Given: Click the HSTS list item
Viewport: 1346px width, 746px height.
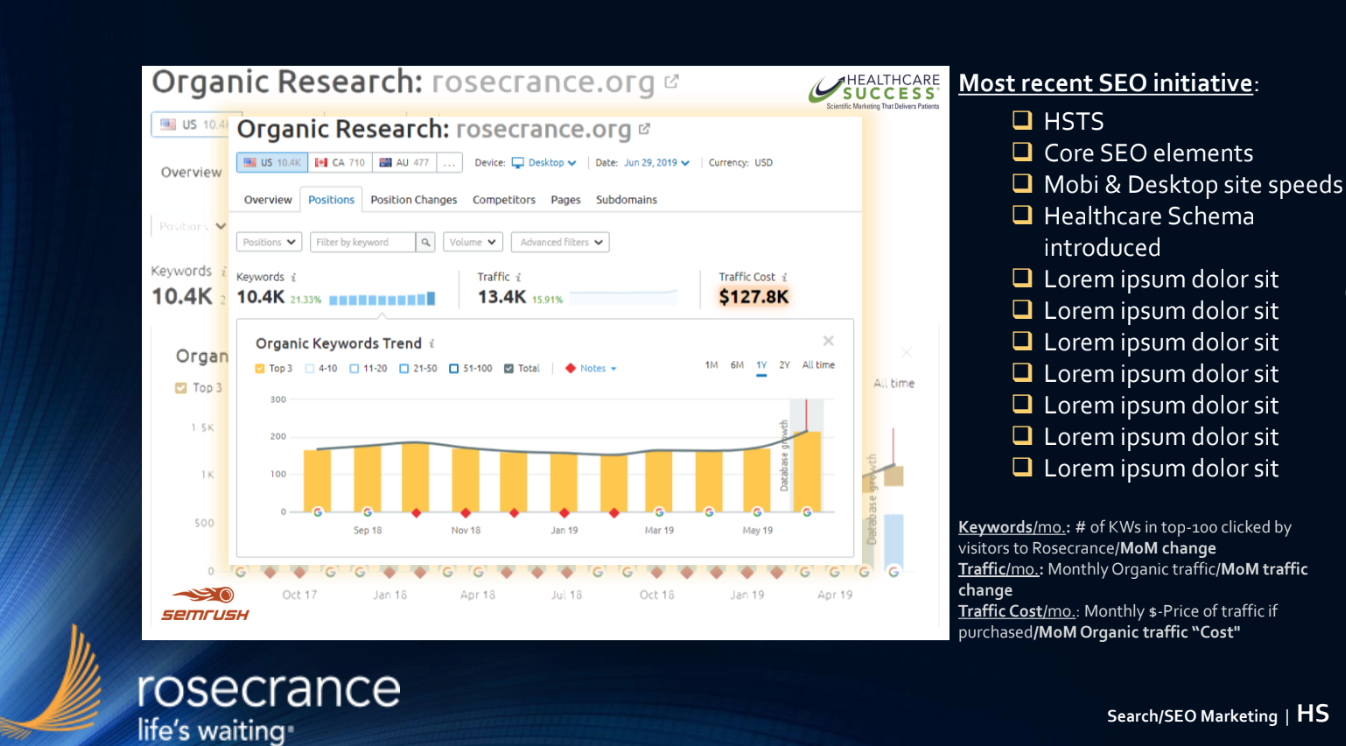Looking at the screenshot, I should pyautogui.click(x=1074, y=121).
